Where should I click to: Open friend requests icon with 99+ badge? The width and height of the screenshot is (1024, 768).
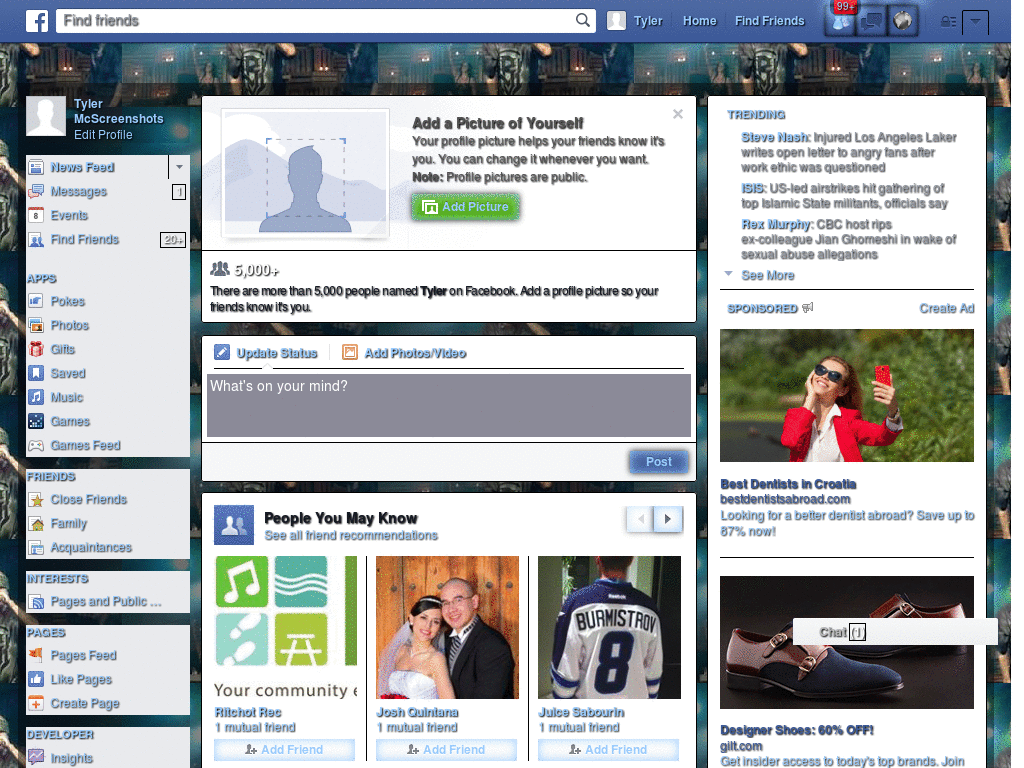[x=840, y=21]
